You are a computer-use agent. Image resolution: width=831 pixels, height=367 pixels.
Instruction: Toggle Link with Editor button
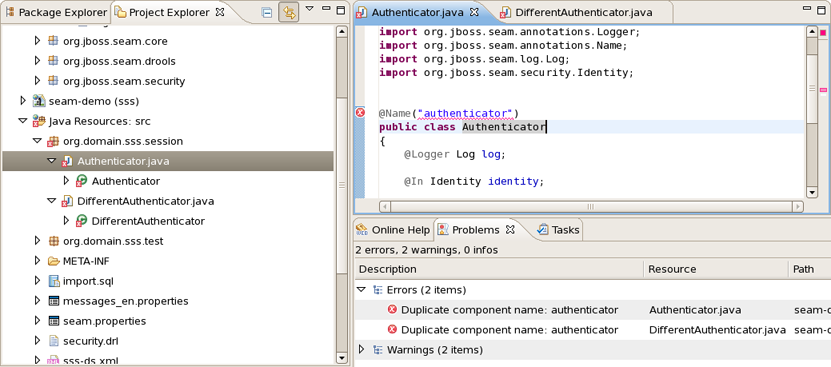point(289,12)
